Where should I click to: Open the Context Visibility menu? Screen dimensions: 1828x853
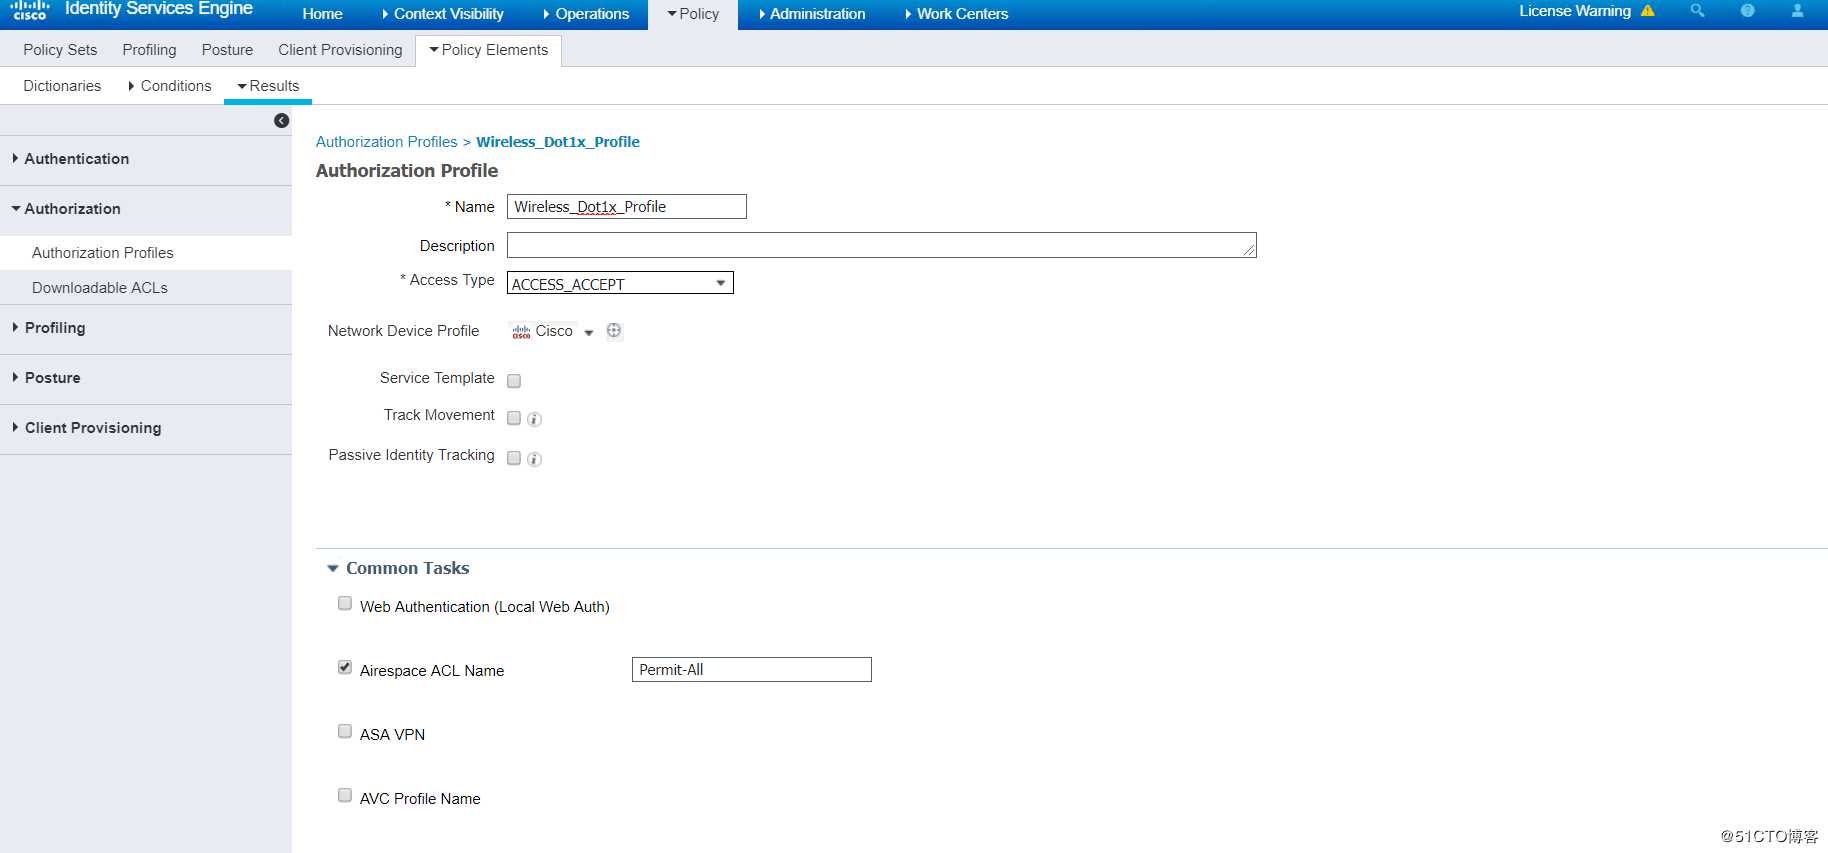tap(443, 14)
